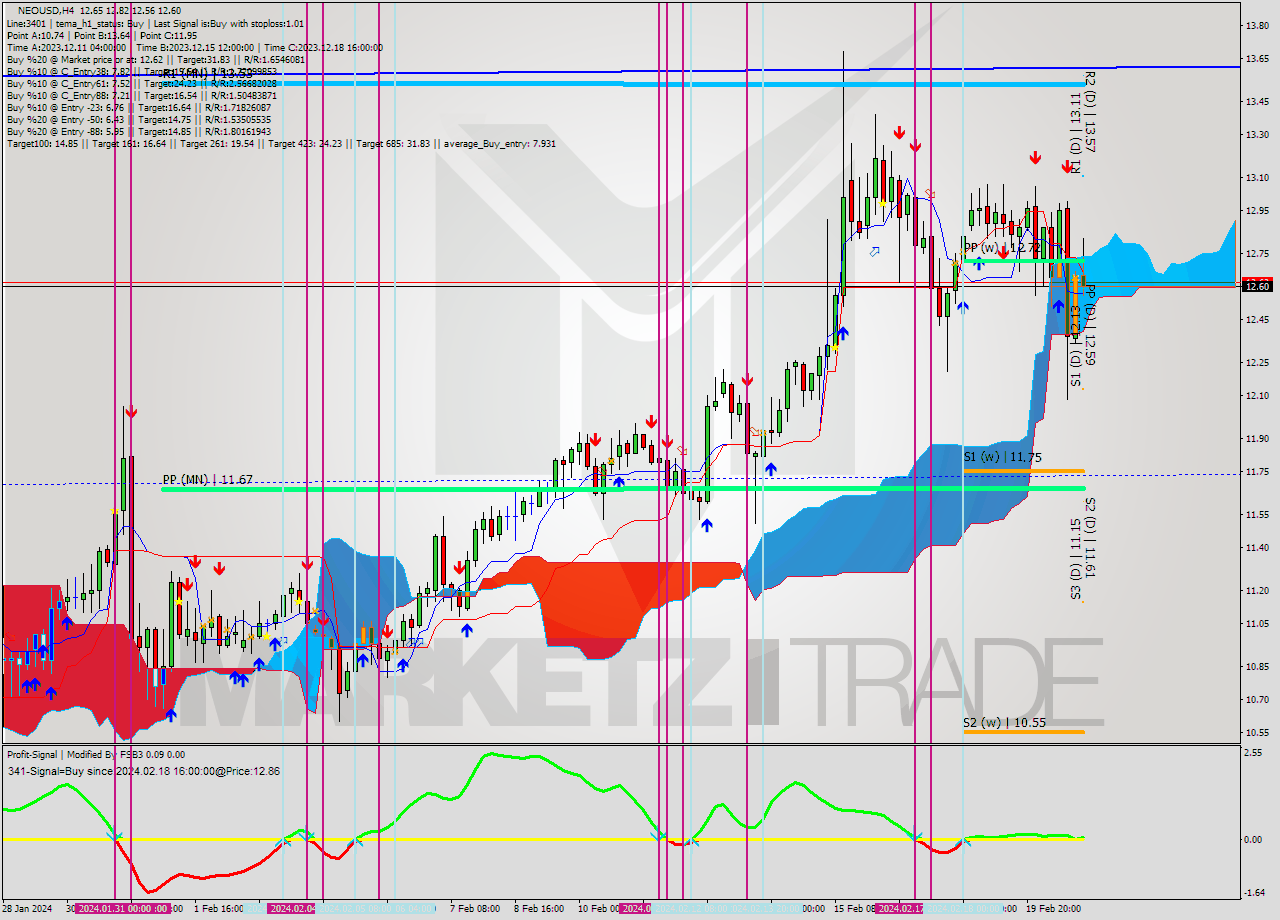Screen dimensions: 1280x920
Task: Click the 13.10 price axis value
Action: click(1257, 178)
